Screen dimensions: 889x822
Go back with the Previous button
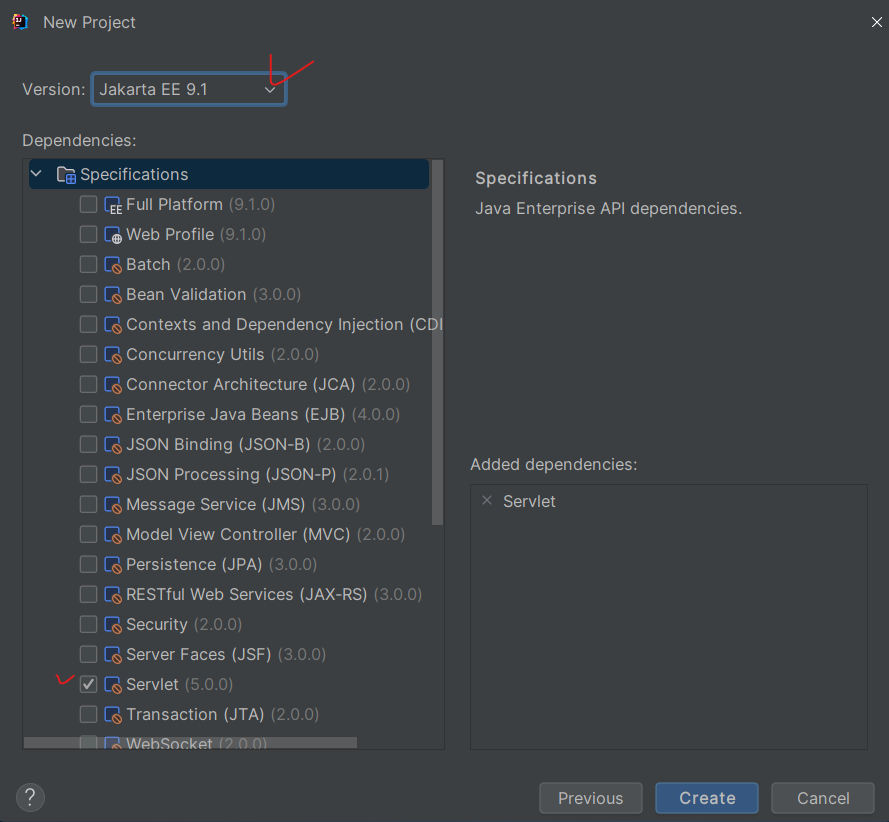pos(590,798)
